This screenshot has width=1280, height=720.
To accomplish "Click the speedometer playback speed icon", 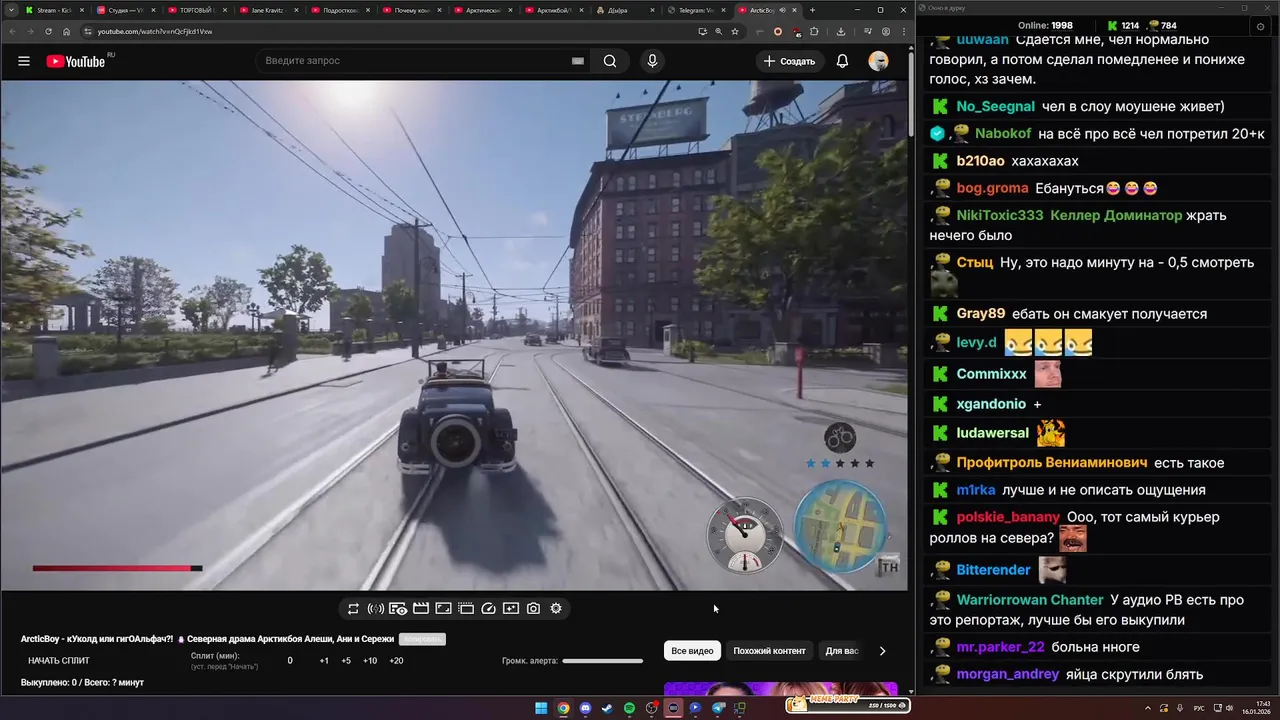I will [x=489, y=608].
